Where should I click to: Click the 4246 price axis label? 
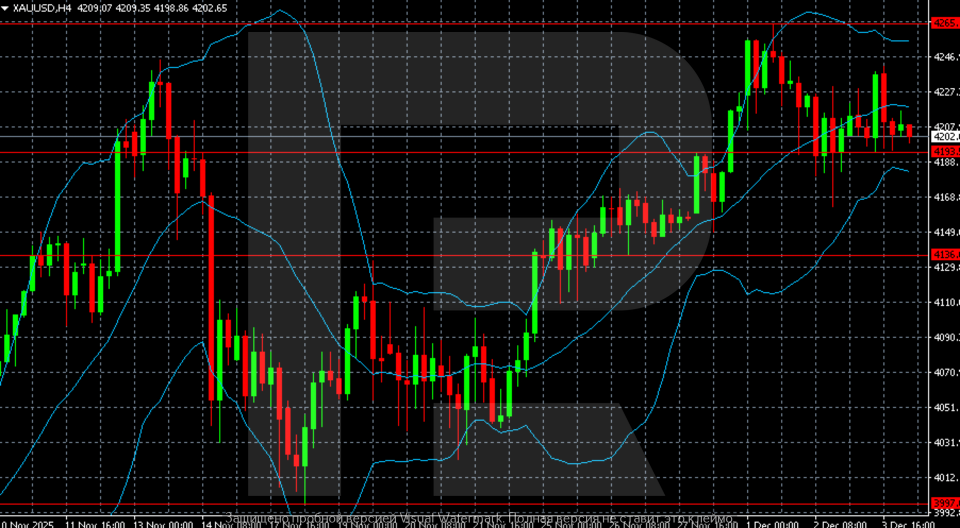[x=944, y=58]
